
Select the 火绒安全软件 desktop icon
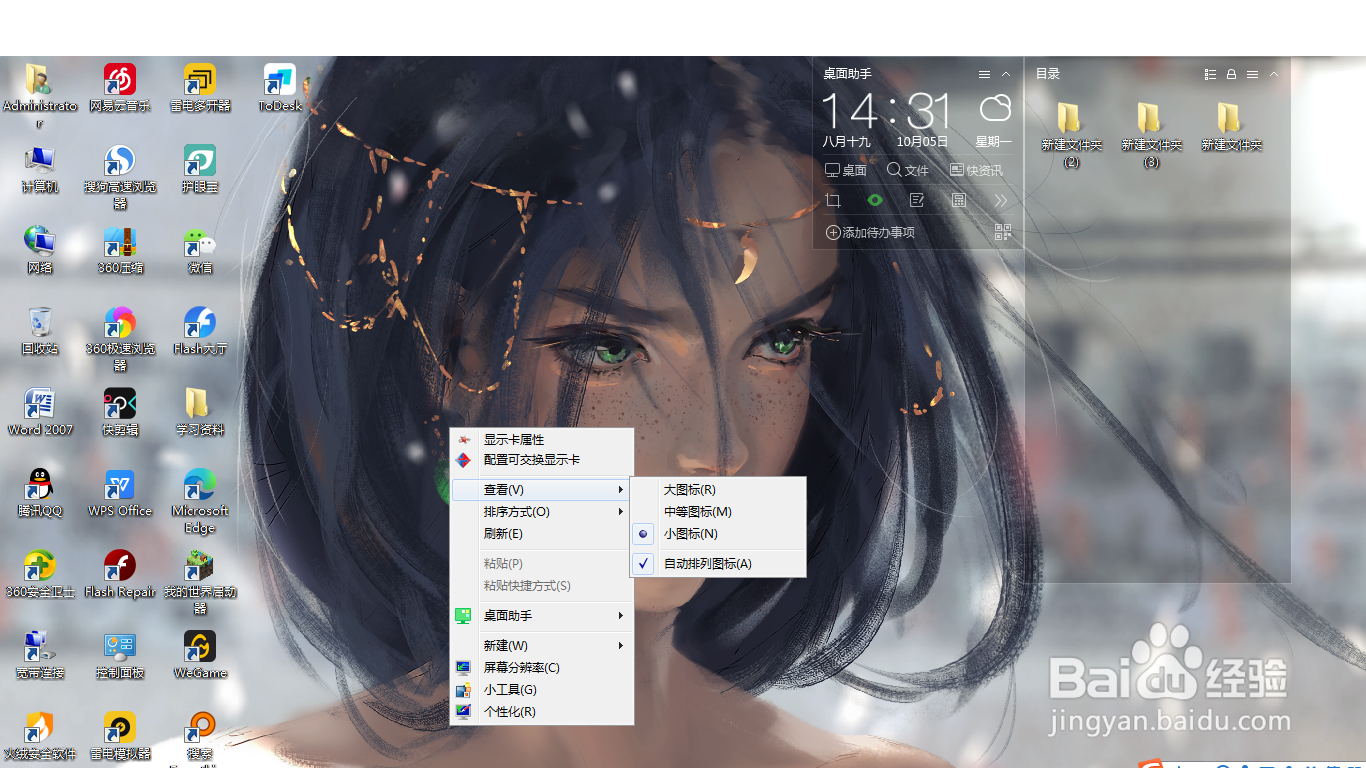(x=40, y=736)
